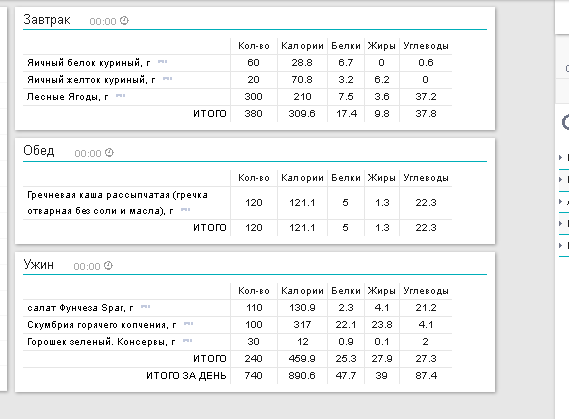Open note icon next to Яичный белок куриный

coord(163,62)
